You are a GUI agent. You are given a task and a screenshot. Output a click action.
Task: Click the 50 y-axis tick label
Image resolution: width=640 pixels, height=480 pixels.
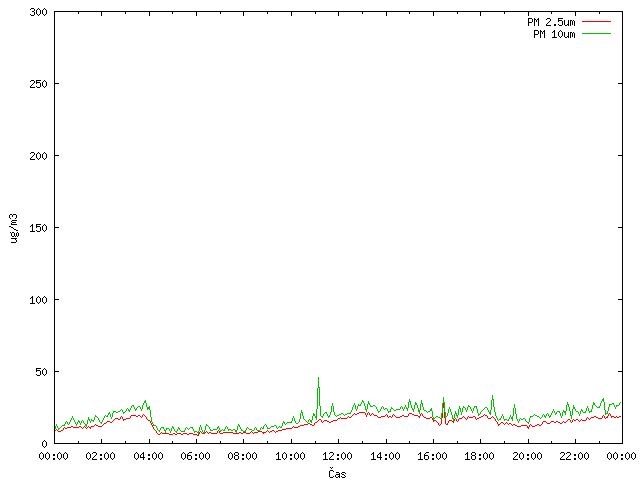(41, 372)
